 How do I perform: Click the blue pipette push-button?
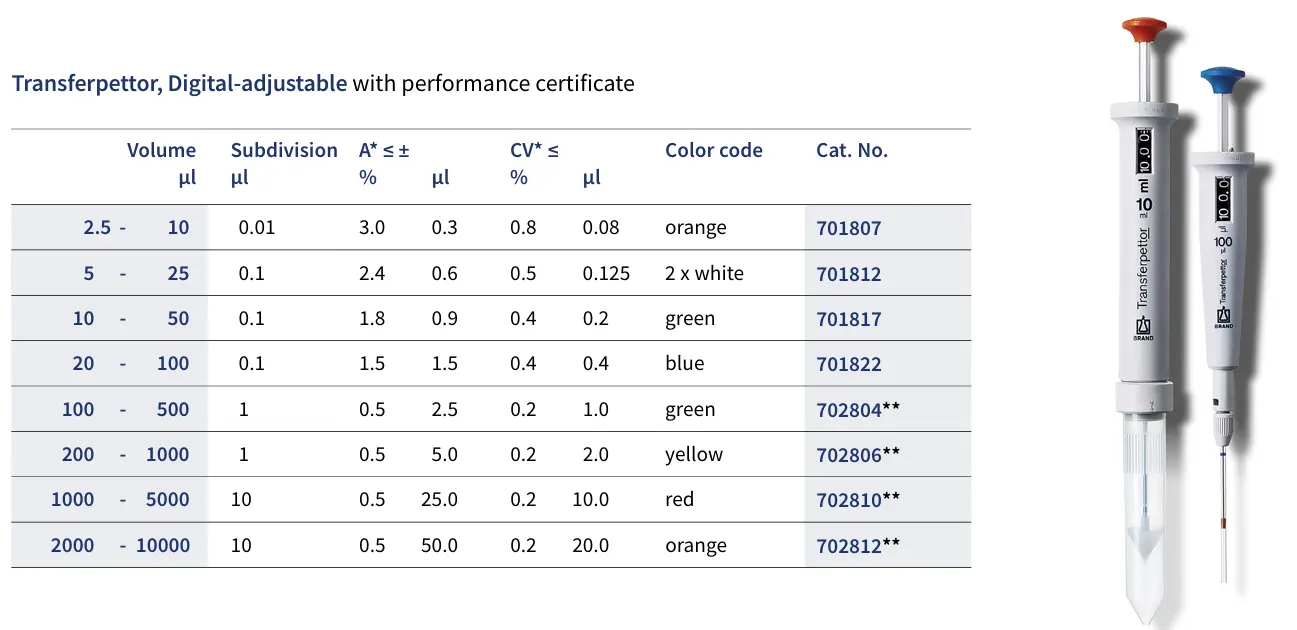(1223, 78)
